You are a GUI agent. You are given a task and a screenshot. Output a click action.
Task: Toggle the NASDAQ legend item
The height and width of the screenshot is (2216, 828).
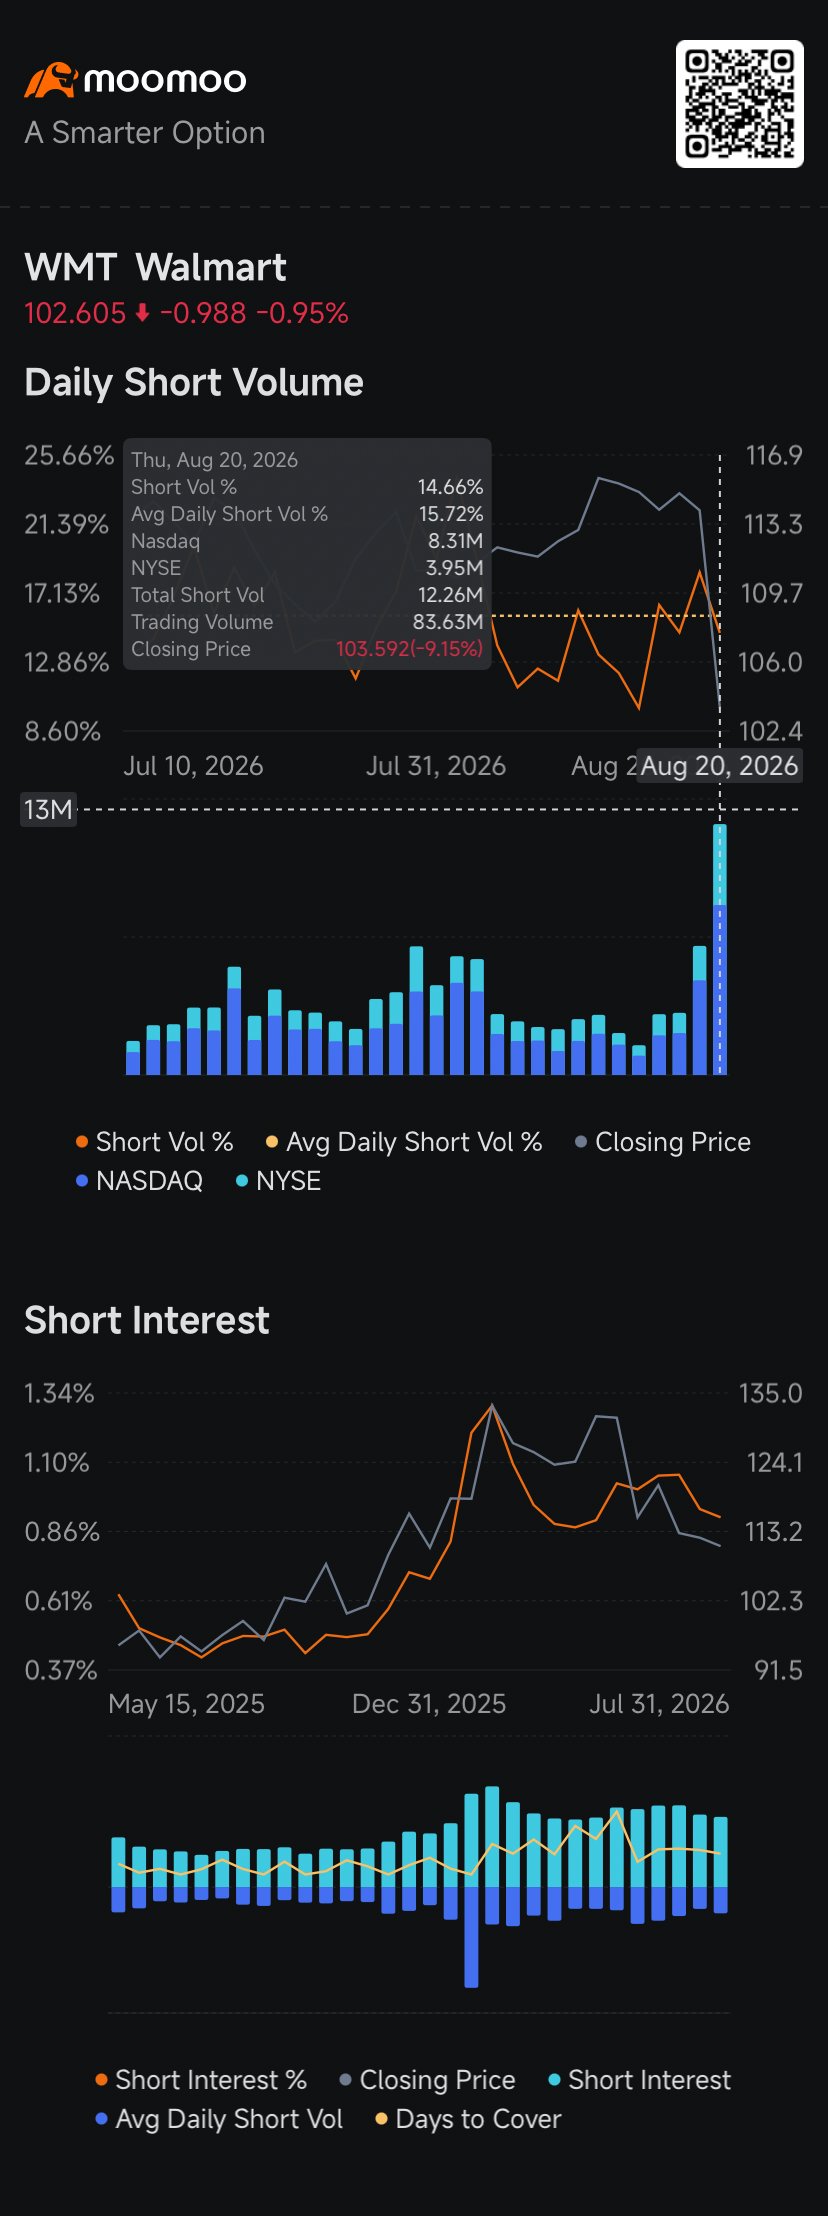coord(140,1181)
